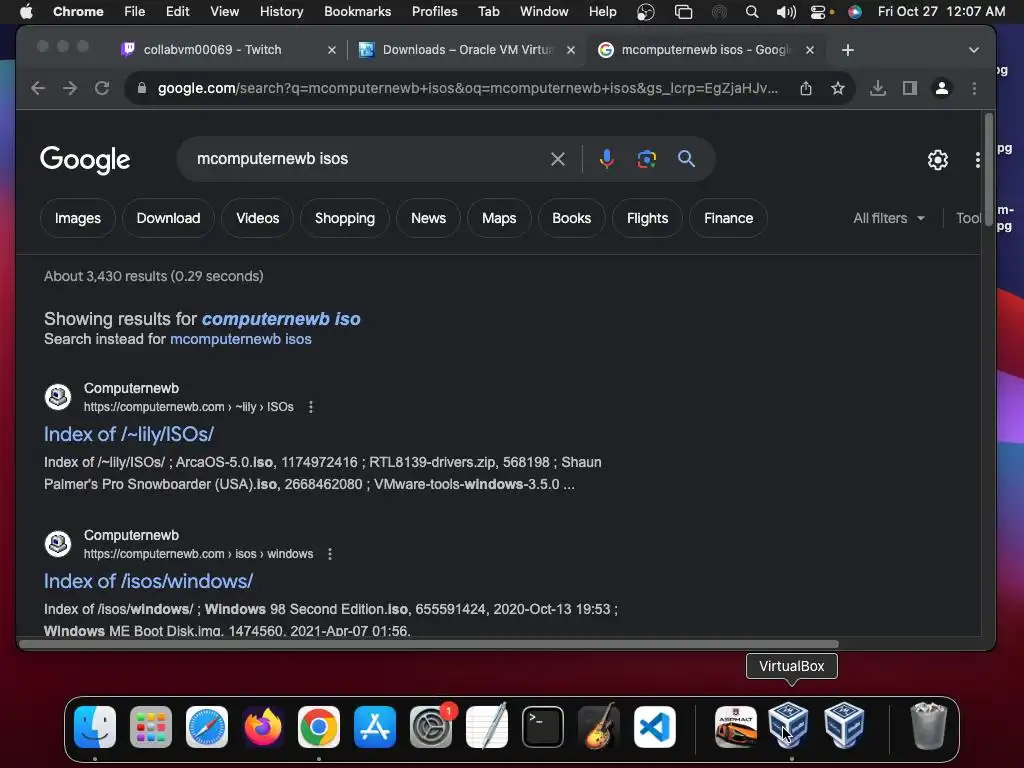Screen dimensions: 1024x768
Task: Open the 'Index of /~lily/ISOs/' result
Action: point(129,434)
